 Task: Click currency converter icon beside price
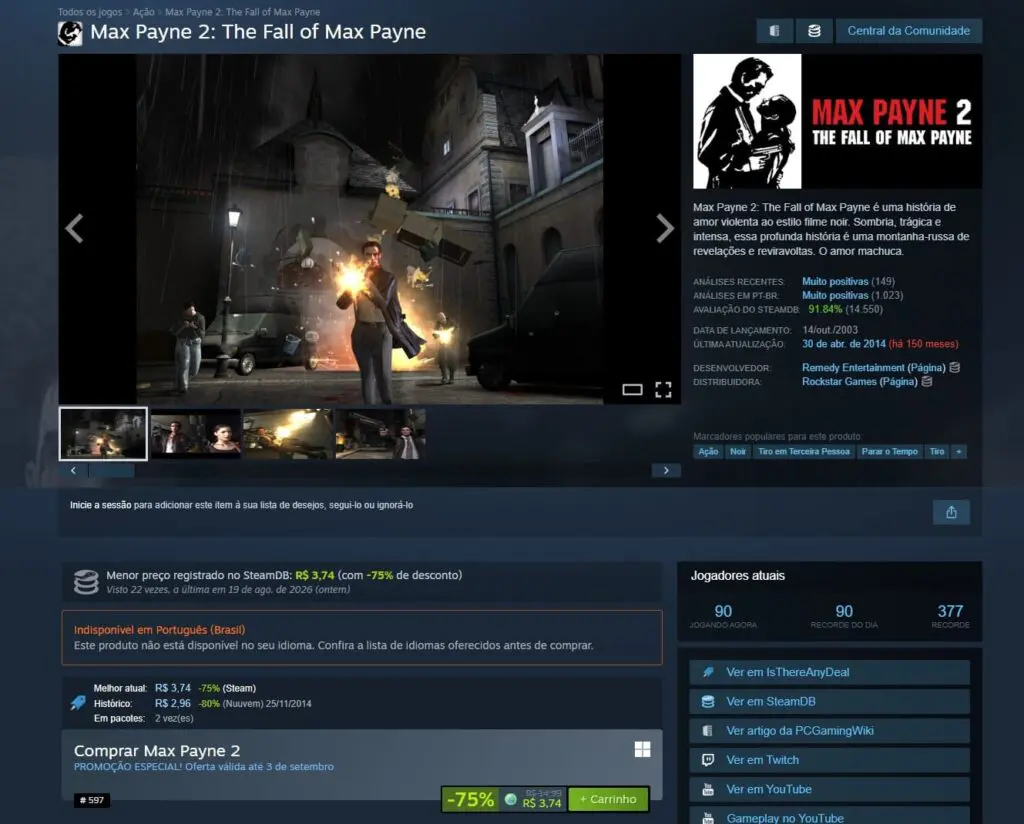point(511,799)
